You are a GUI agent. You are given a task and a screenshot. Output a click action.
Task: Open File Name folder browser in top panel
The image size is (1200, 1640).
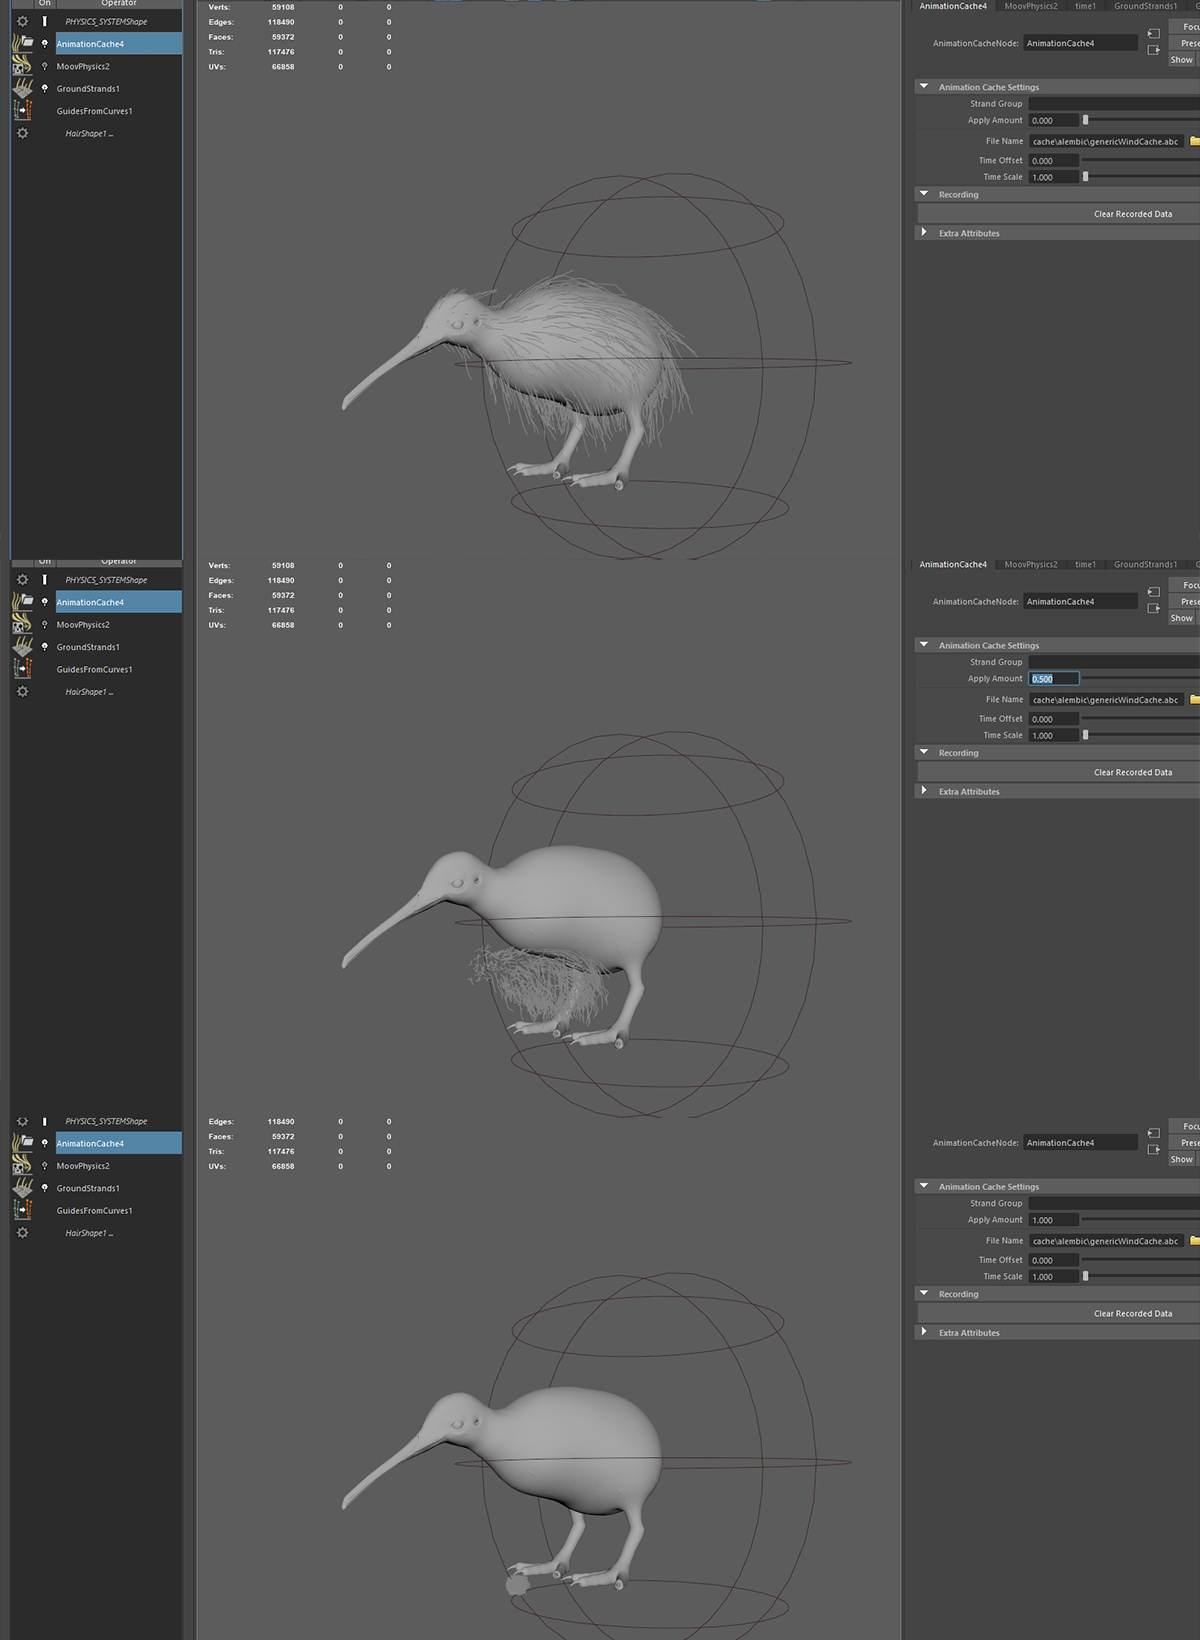click(1194, 141)
